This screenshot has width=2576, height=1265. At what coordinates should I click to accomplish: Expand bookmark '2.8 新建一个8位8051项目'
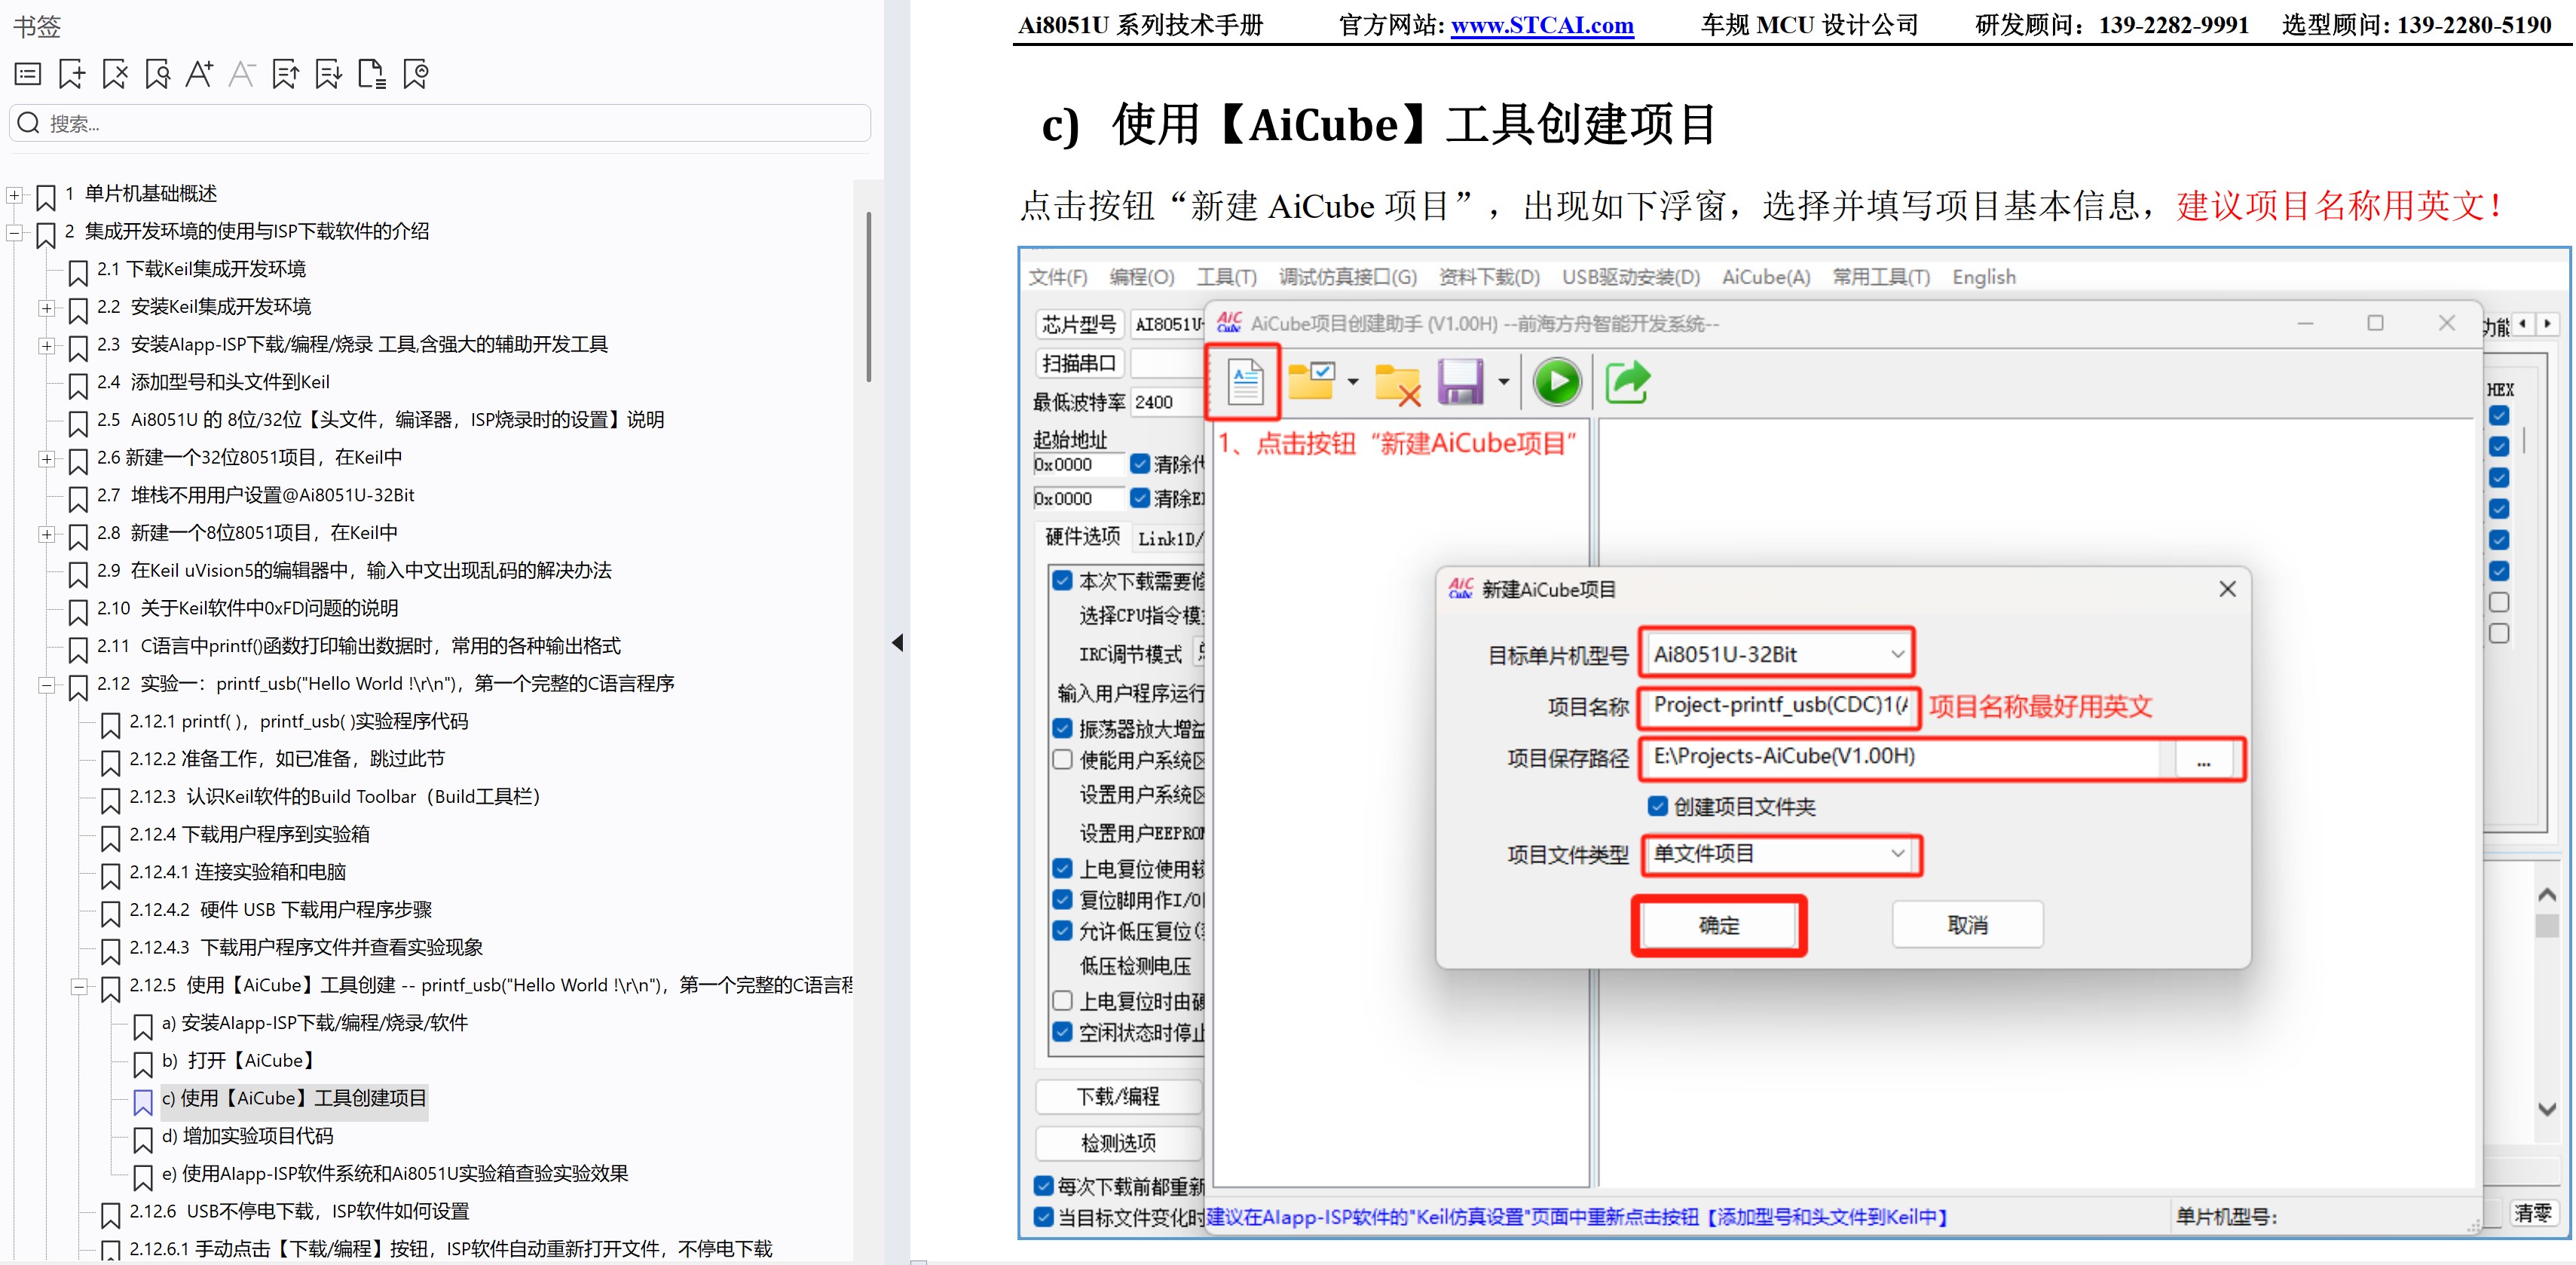(47, 534)
